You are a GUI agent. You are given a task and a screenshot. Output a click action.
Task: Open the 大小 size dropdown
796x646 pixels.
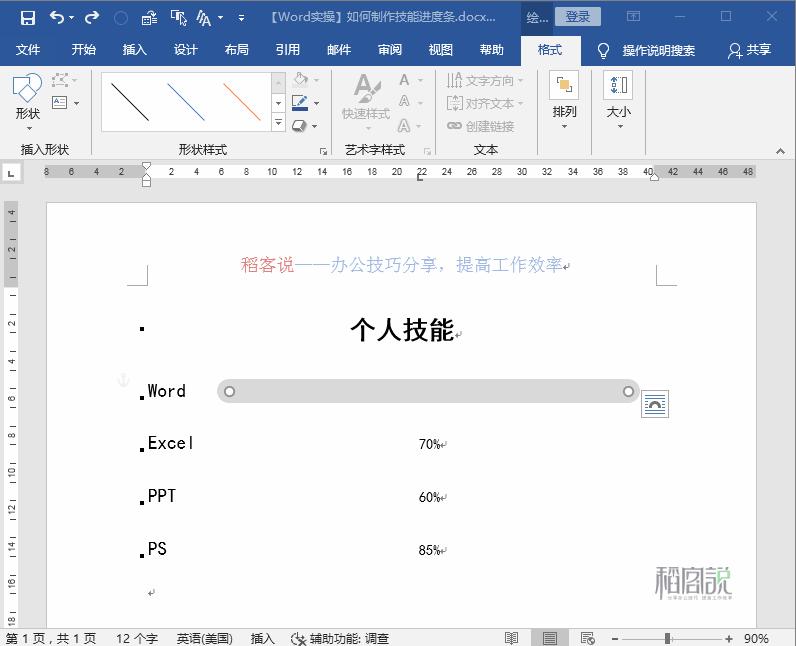coord(618,100)
